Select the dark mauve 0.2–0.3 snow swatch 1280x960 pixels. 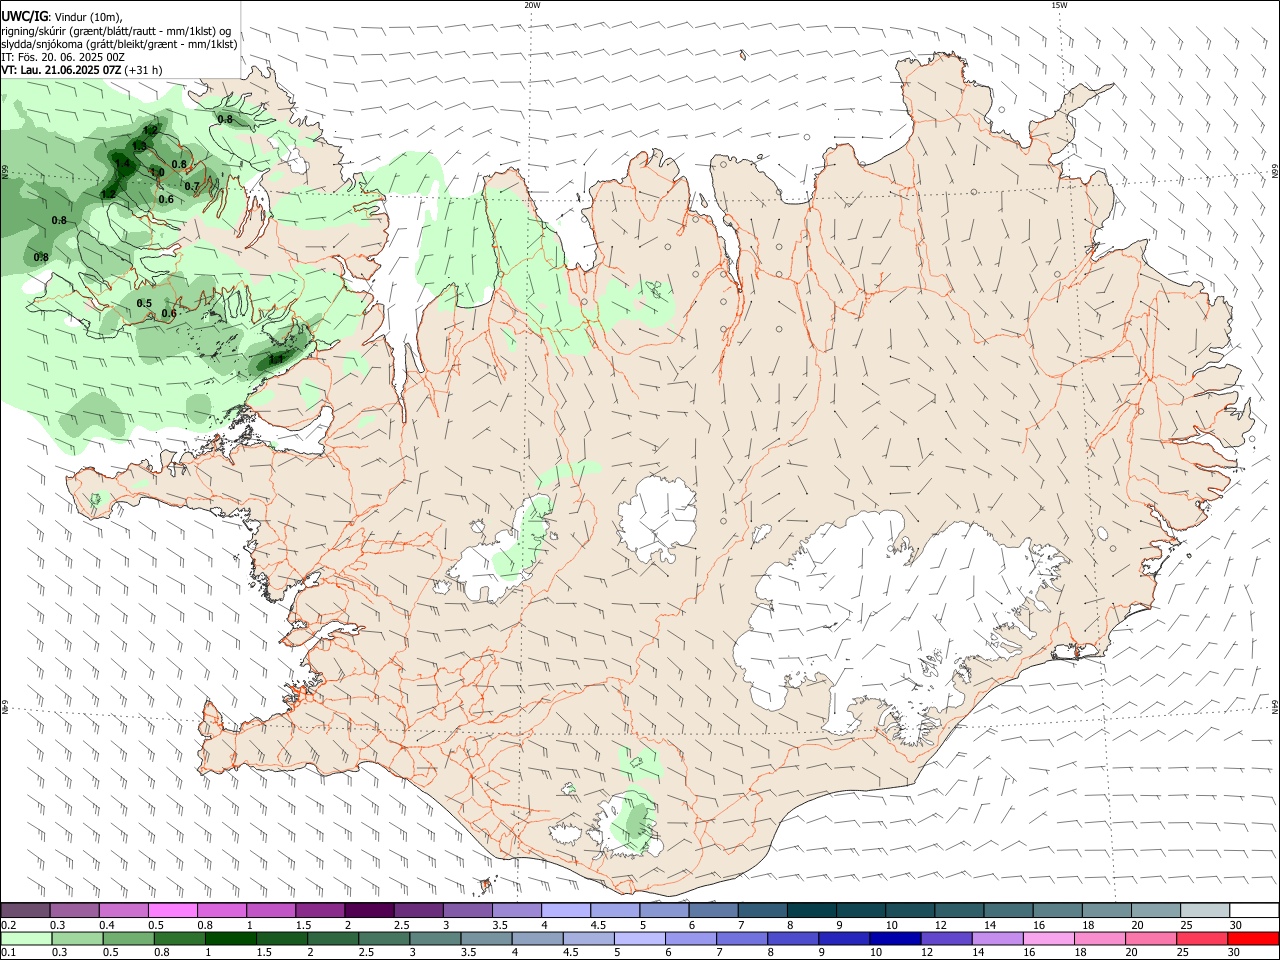25,910
